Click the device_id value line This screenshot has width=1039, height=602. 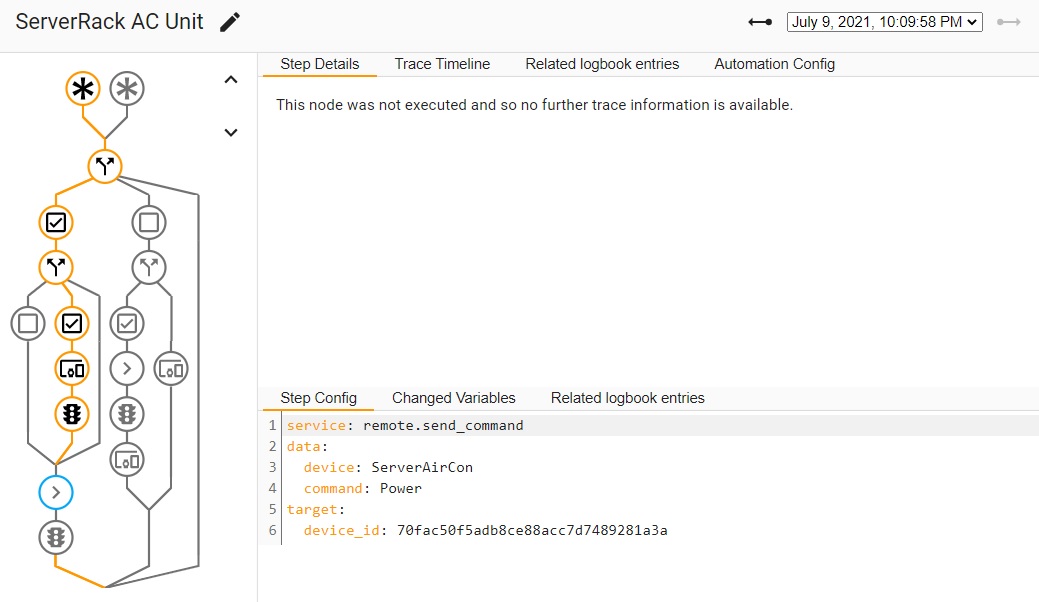pyautogui.click(x=486, y=530)
